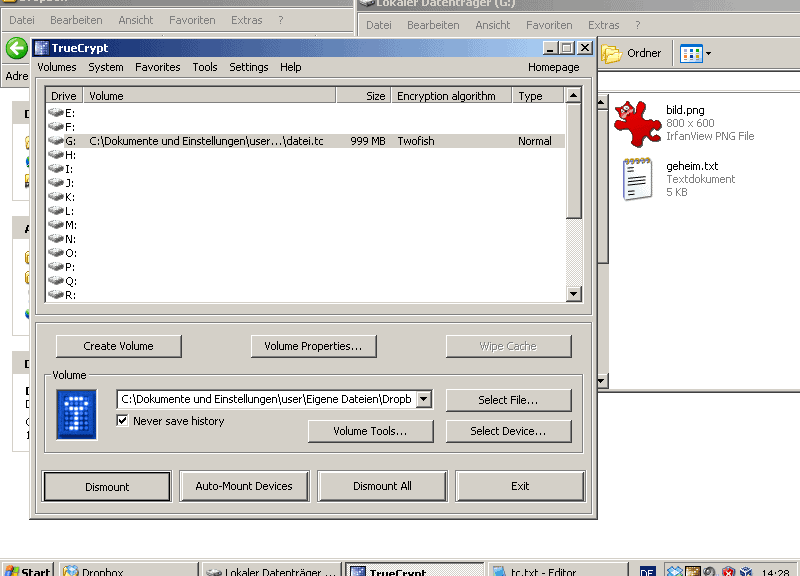This screenshot has width=800, height=576.
Task: Open Extras menu in Lokaler Datenträger window
Action: (604, 25)
